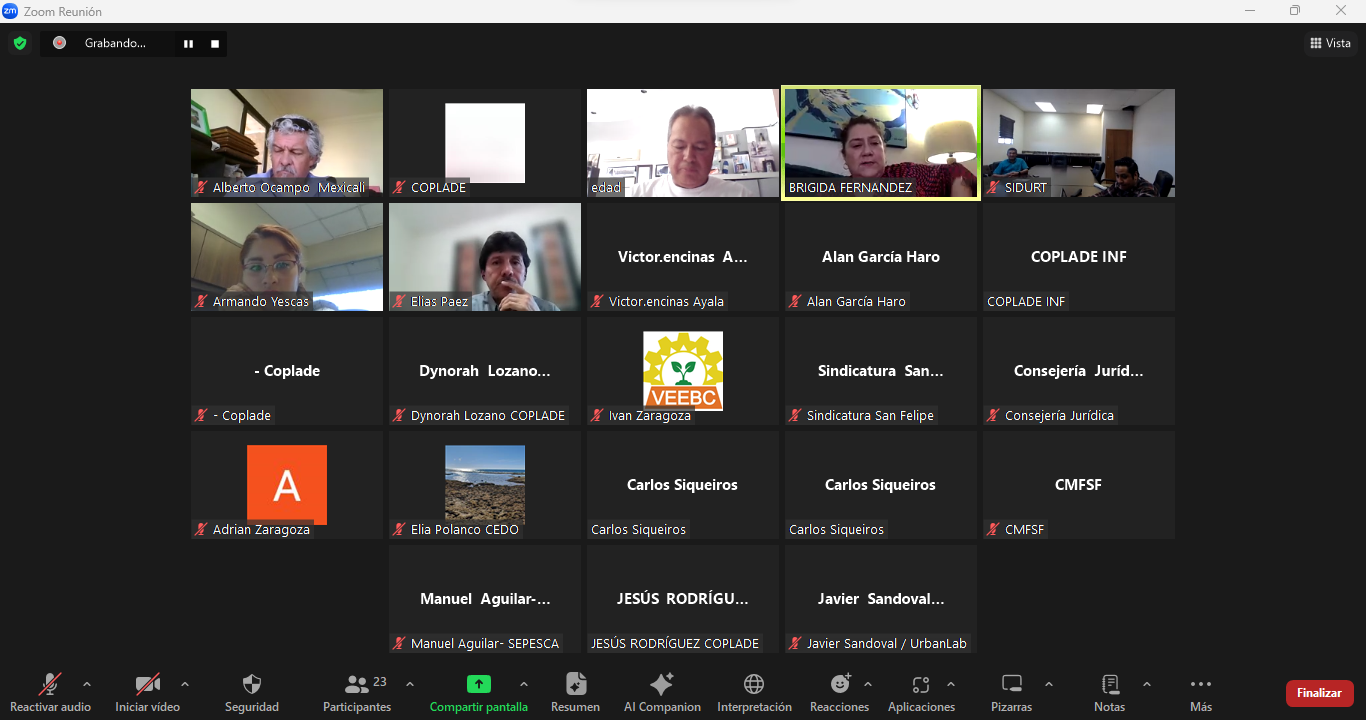Select the Alan García Haro tile
Image resolution: width=1366 pixels, height=720 pixels.
[x=881, y=257]
